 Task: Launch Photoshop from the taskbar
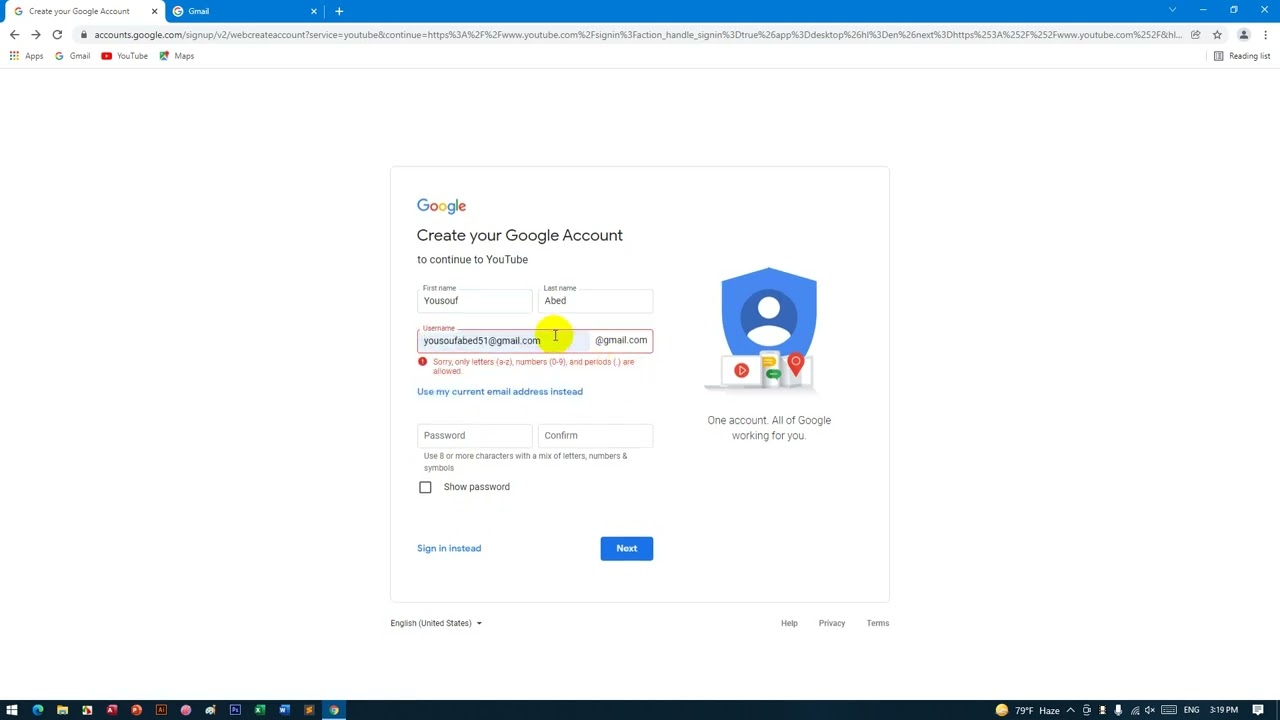pyautogui.click(x=235, y=710)
